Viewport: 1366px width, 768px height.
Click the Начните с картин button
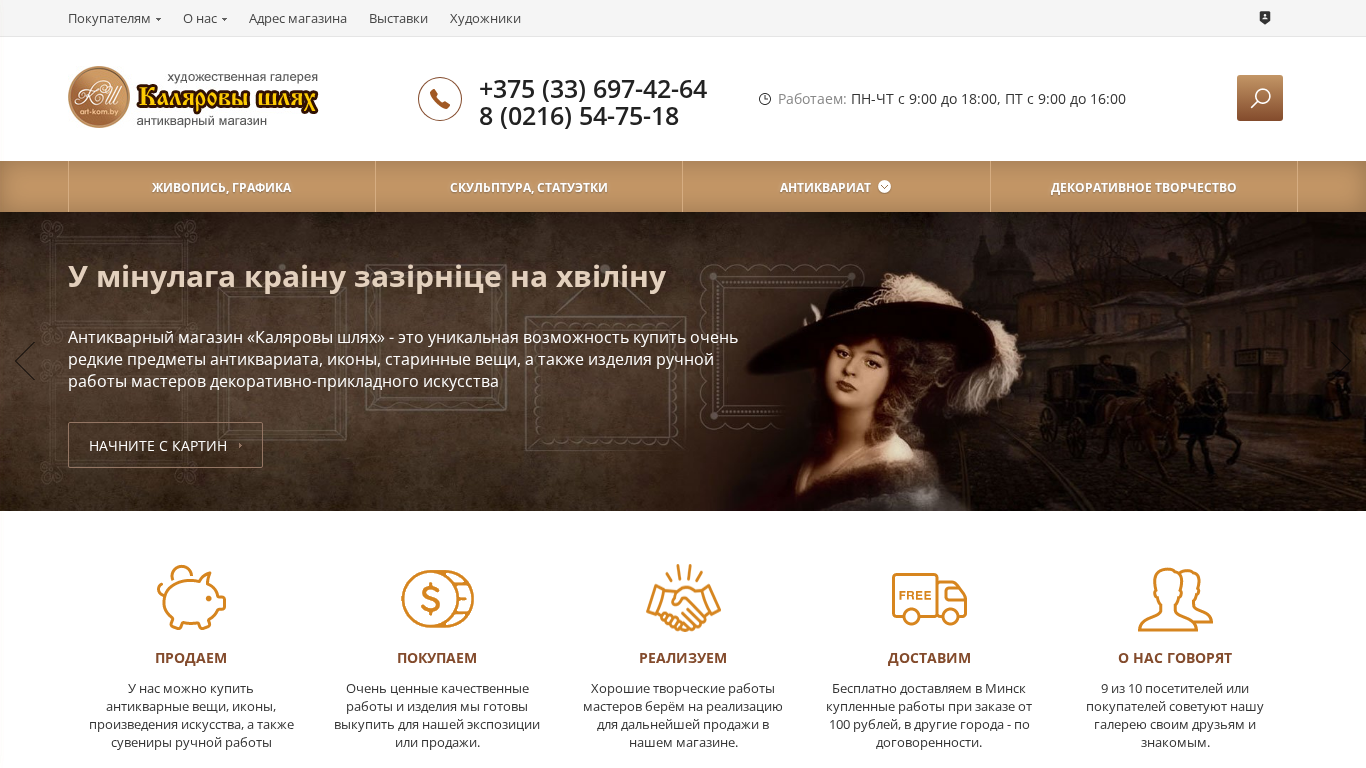point(165,445)
